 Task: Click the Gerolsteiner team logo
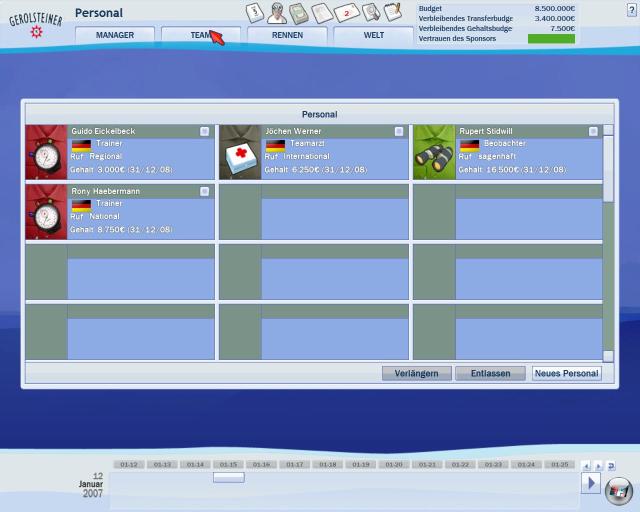pyautogui.click(x=36, y=24)
